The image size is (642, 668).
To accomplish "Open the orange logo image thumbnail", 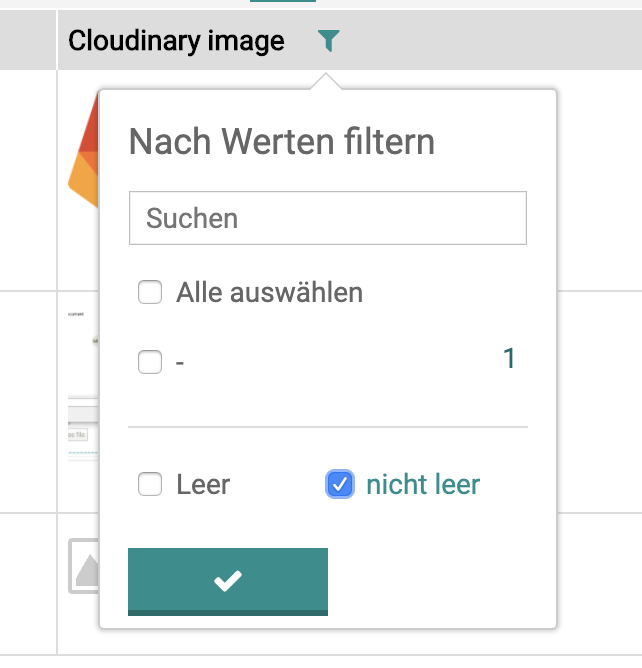I will [x=83, y=151].
